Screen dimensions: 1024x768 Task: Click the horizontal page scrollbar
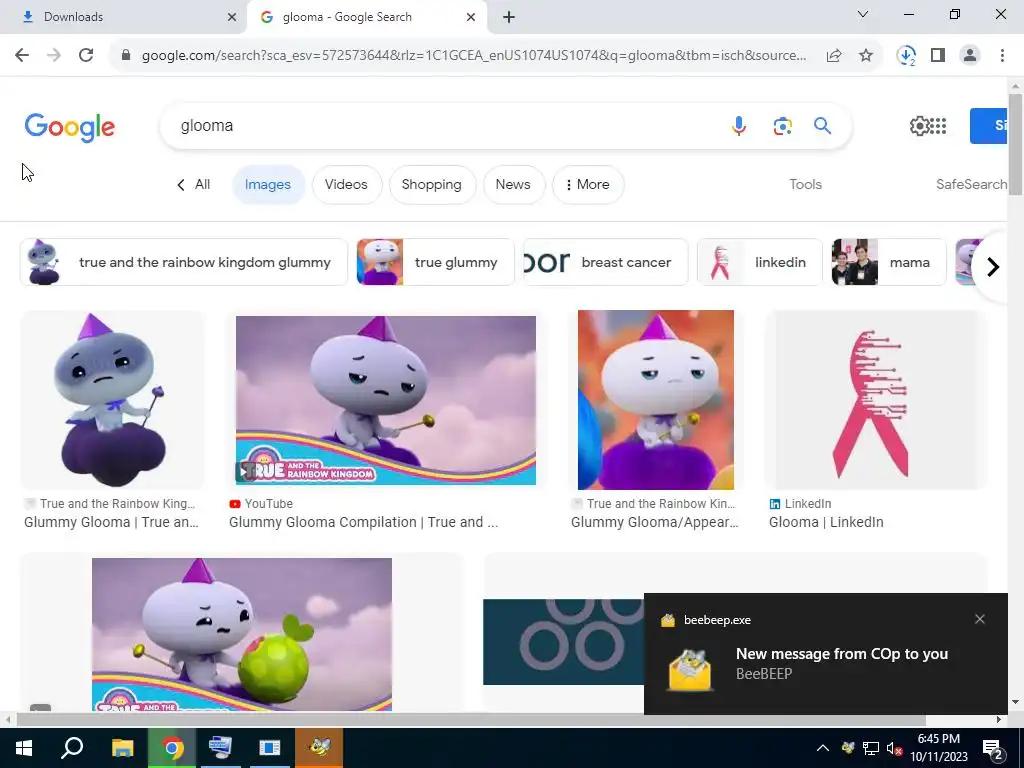[x=470, y=720]
